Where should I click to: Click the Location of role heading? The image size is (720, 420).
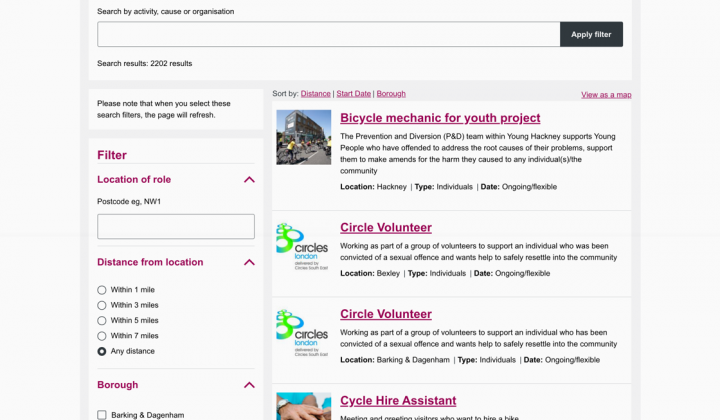[x=134, y=179]
